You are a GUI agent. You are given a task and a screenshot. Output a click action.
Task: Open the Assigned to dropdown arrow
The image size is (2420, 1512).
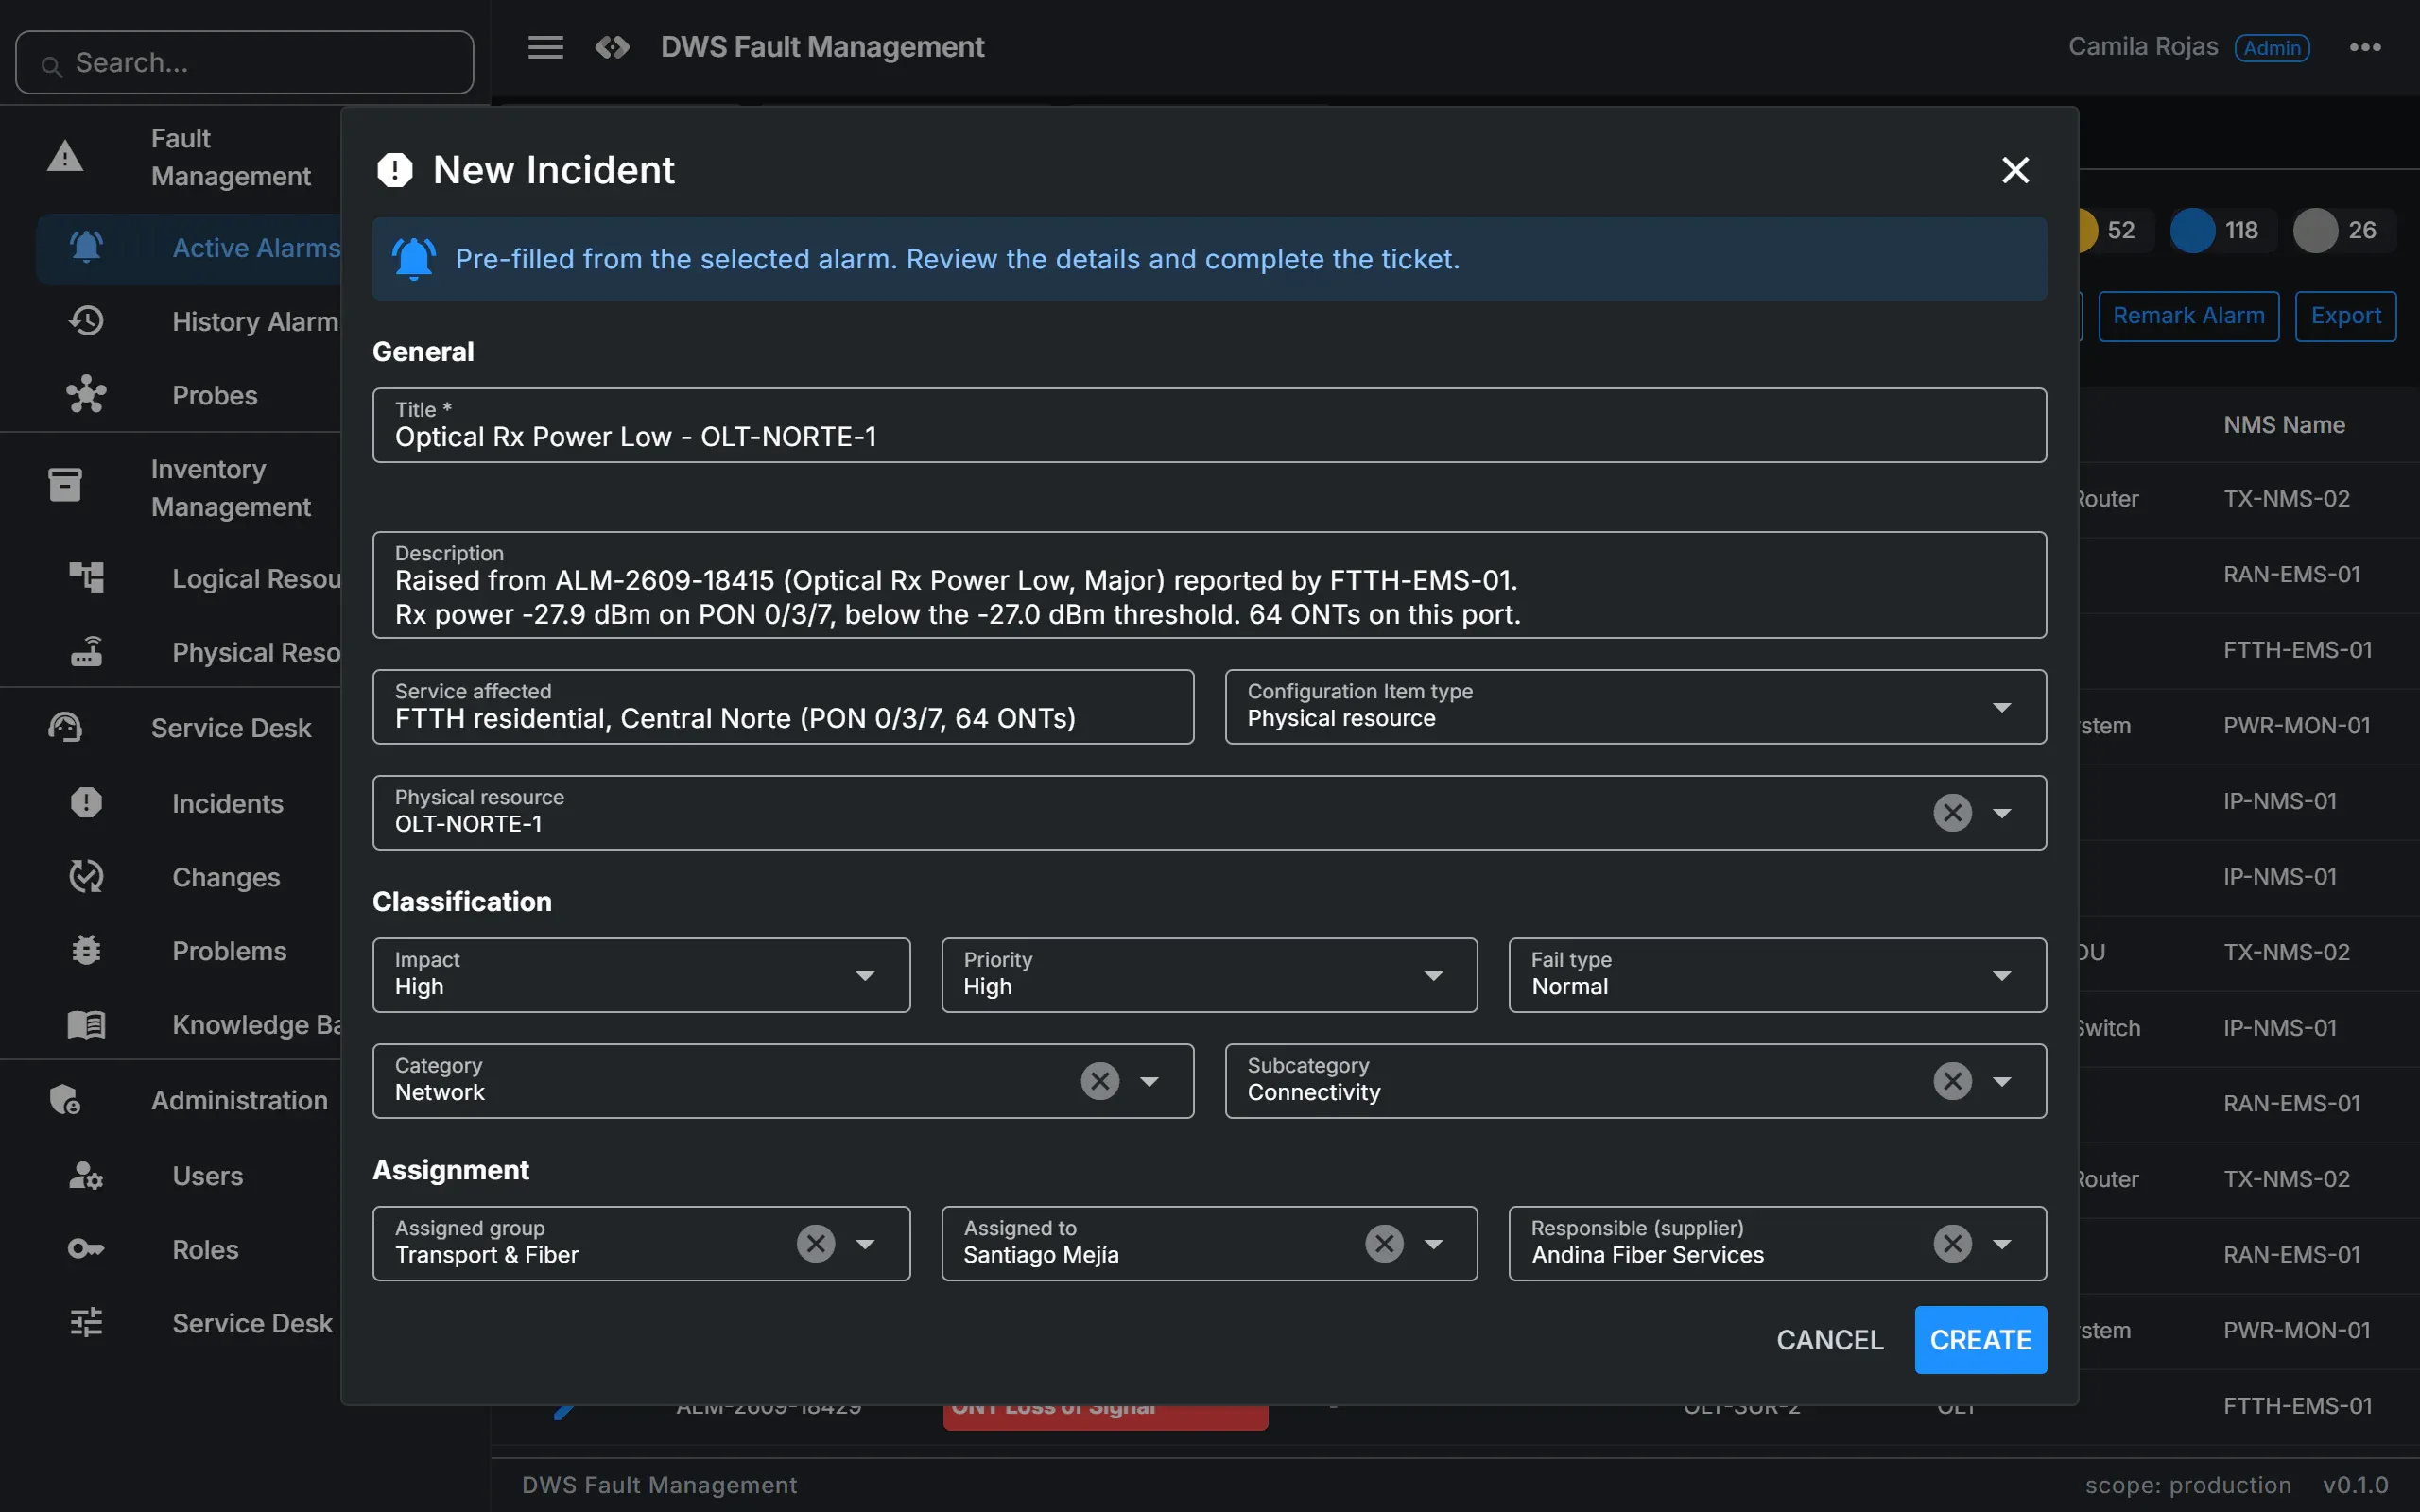pos(1433,1244)
